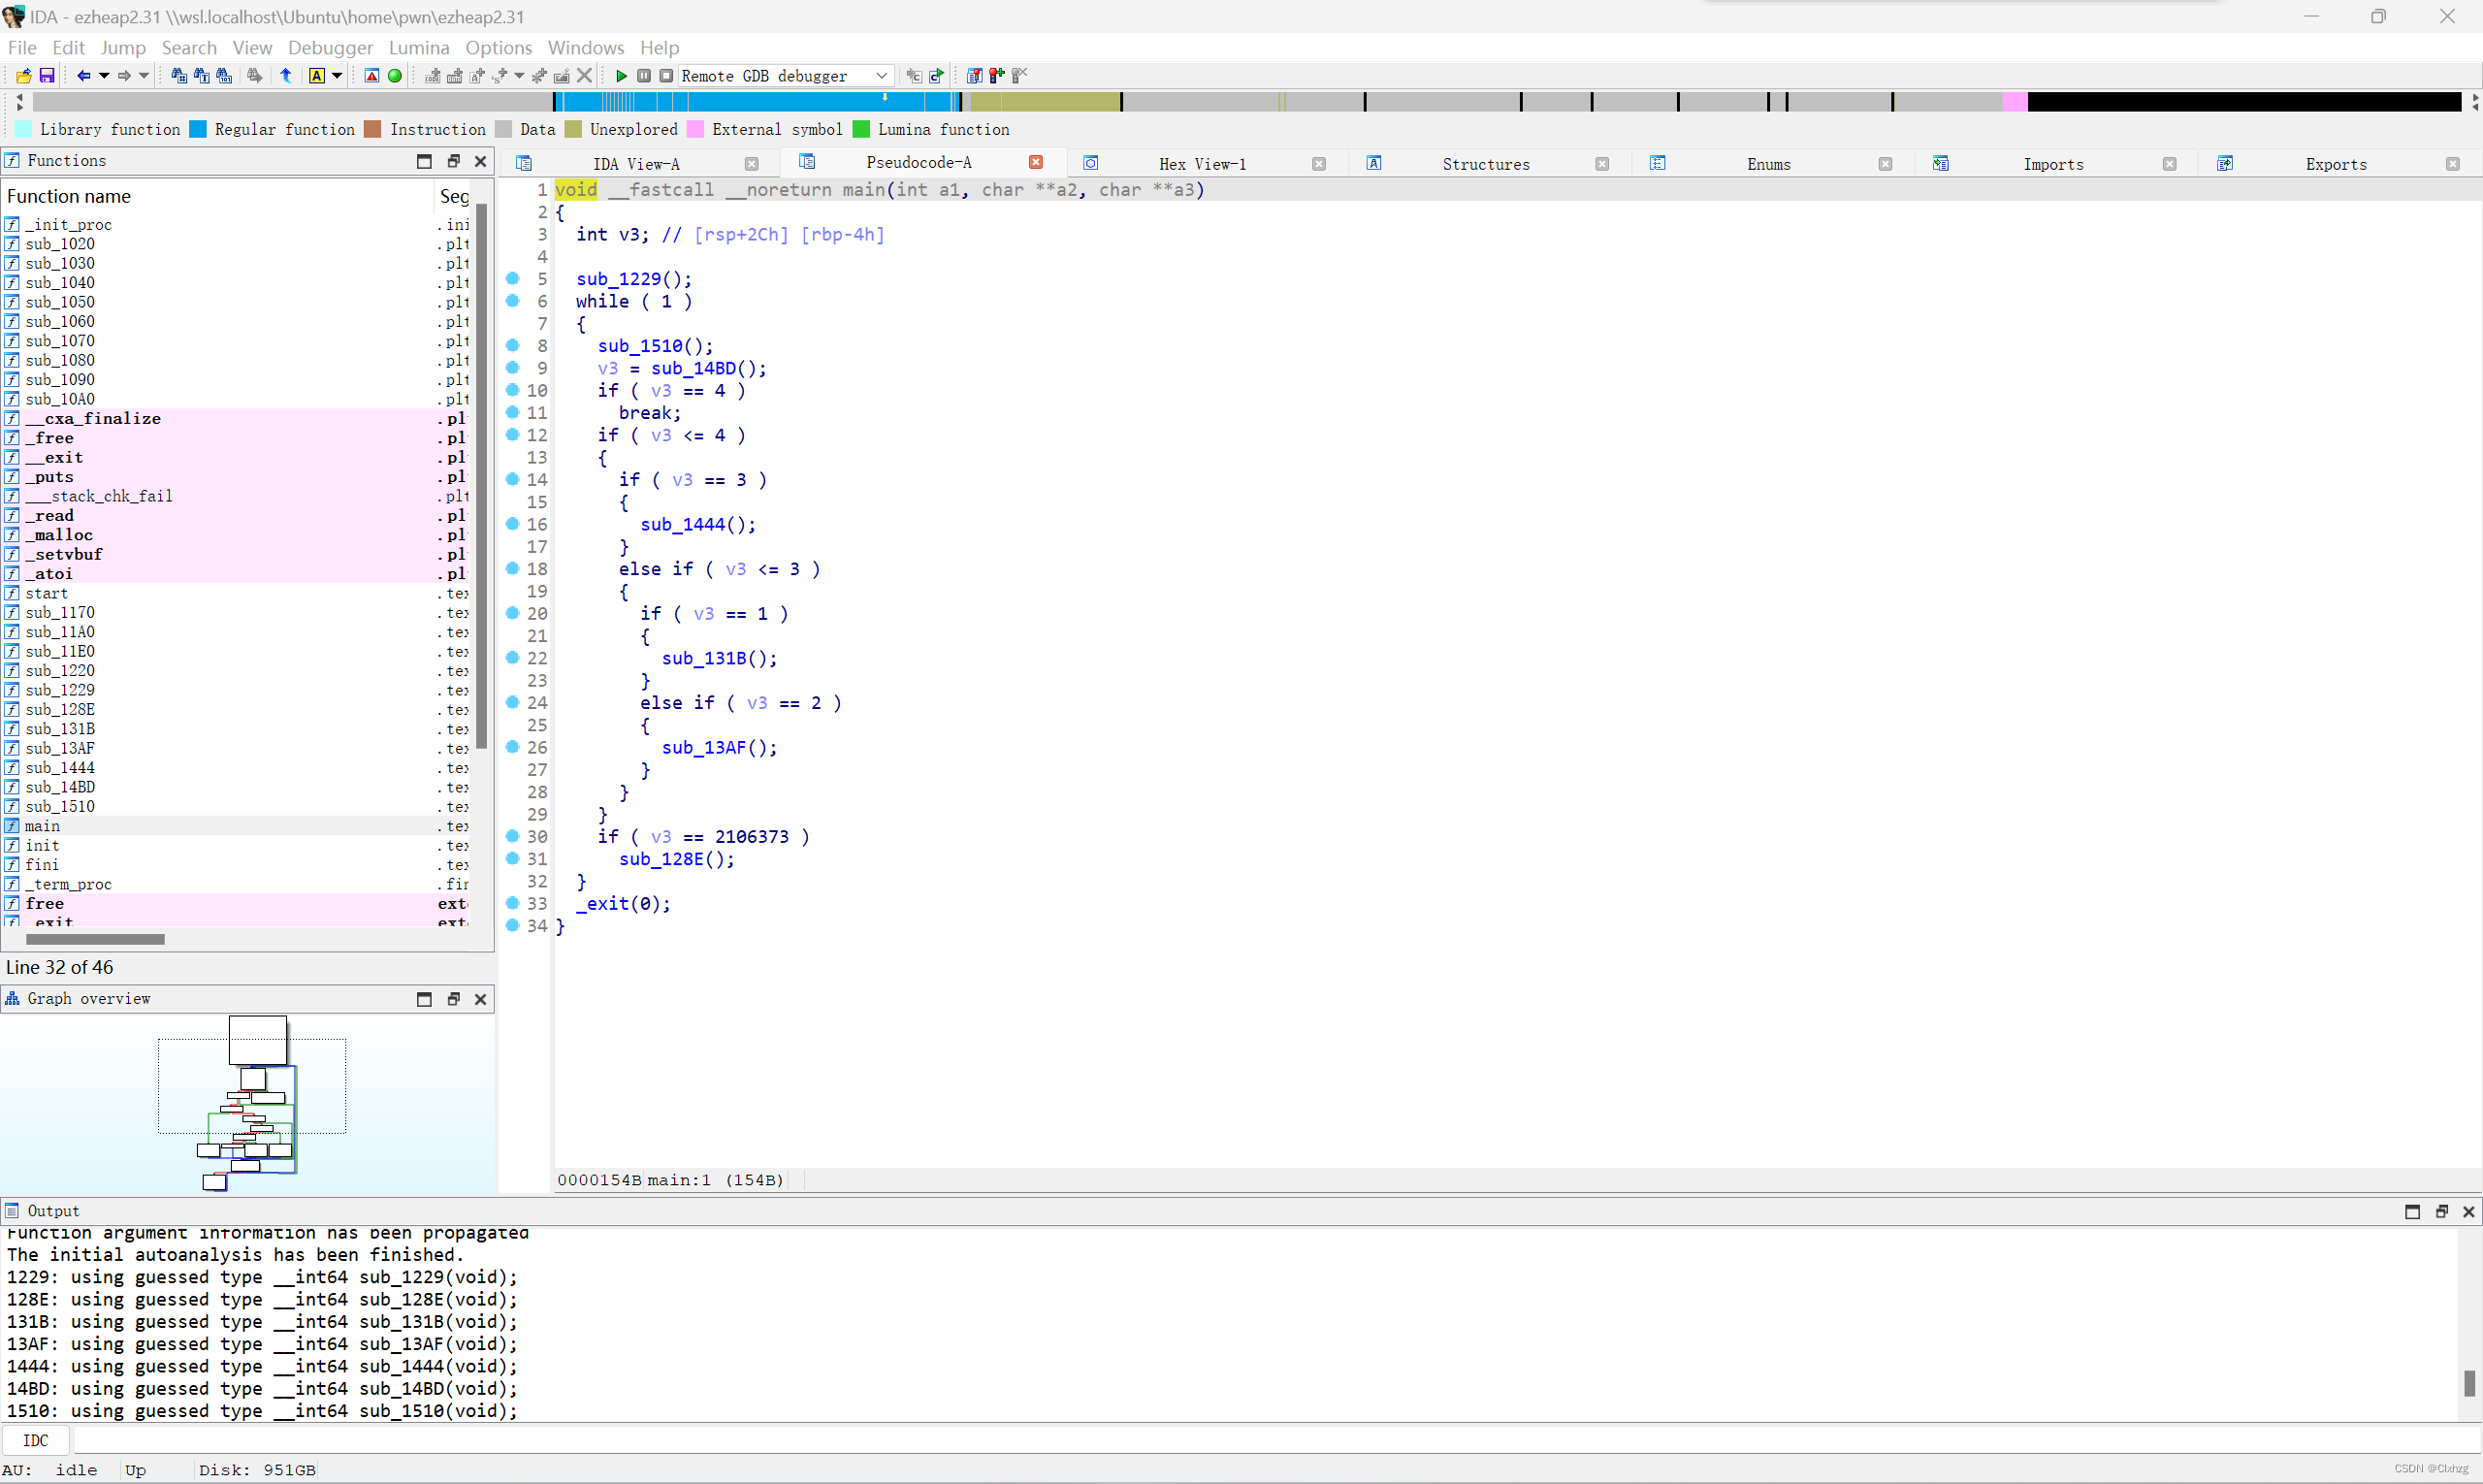Click the save database floppy icon

coord(46,76)
